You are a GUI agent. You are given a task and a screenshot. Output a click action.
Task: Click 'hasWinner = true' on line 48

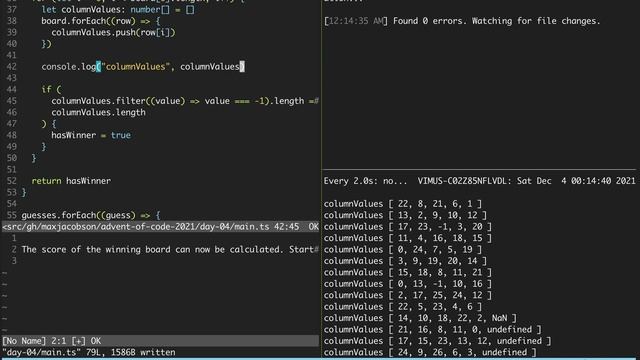[91, 135]
